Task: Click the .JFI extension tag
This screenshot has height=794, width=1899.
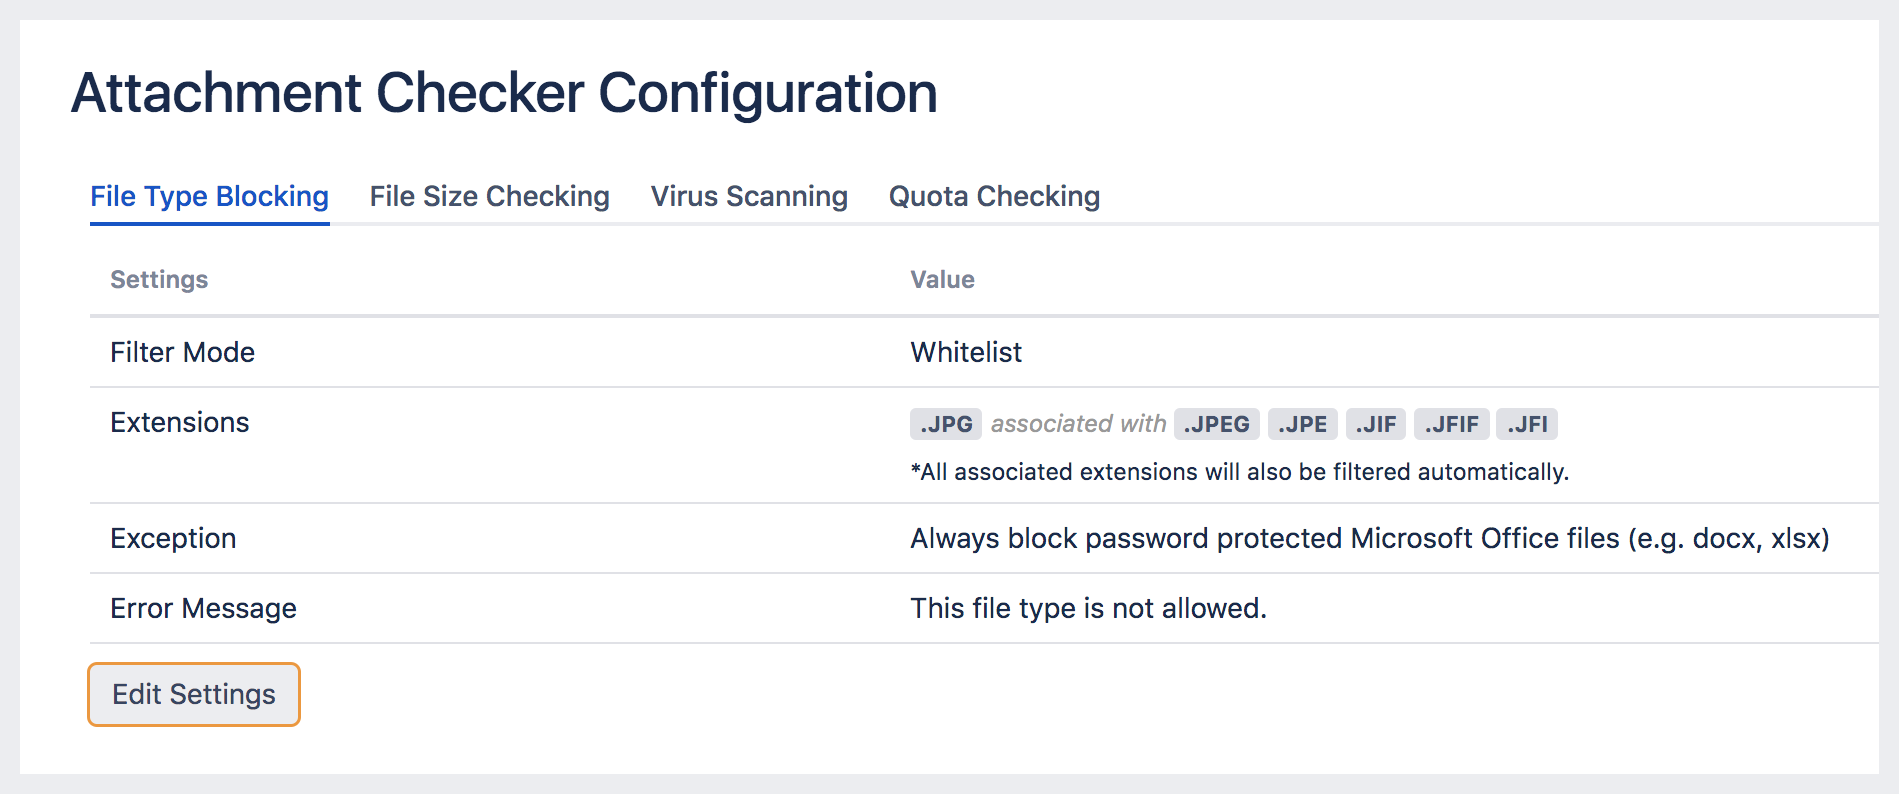Action: click(1528, 423)
